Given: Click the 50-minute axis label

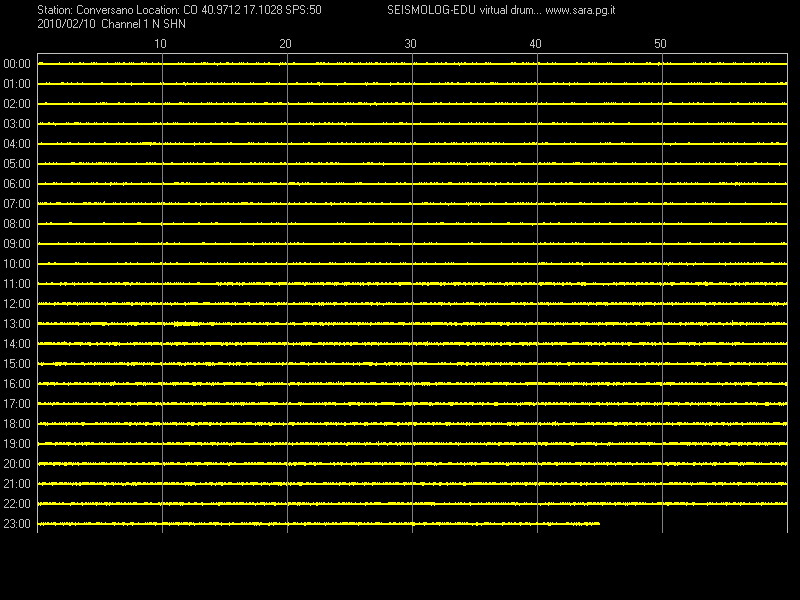Looking at the screenshot, I should 660,44.
